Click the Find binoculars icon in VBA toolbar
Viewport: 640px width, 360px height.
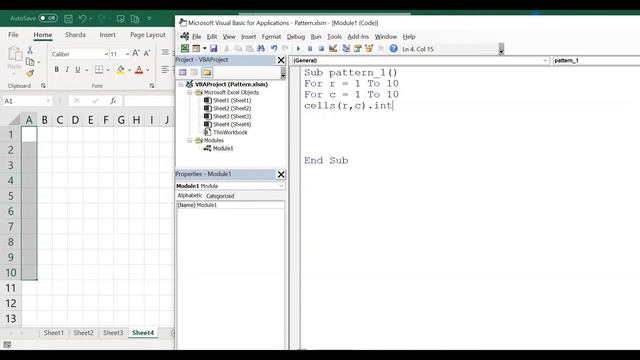click(x=261, y=49)
